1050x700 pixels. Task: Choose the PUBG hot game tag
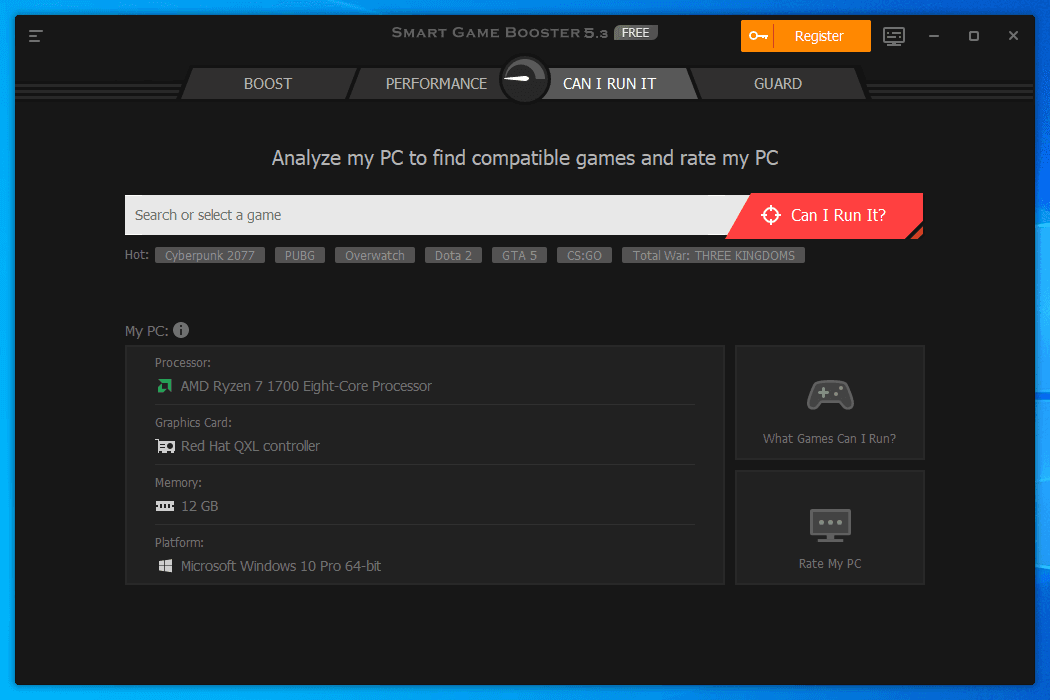click(299, 255)
